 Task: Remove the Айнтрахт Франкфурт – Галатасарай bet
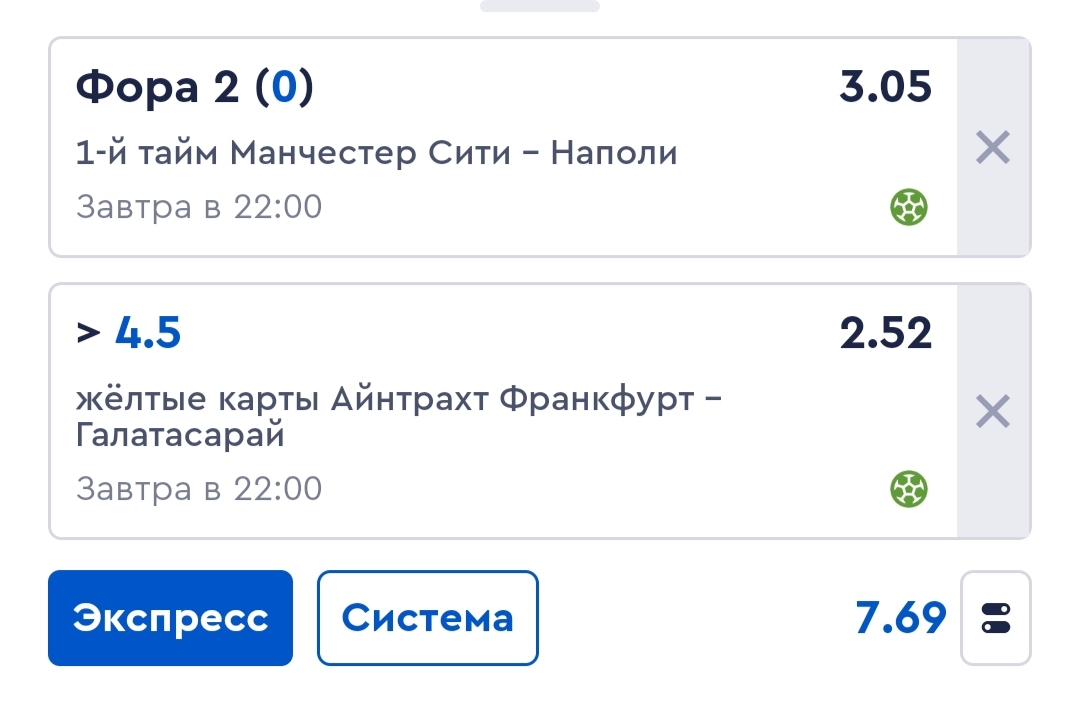[993, 411]
